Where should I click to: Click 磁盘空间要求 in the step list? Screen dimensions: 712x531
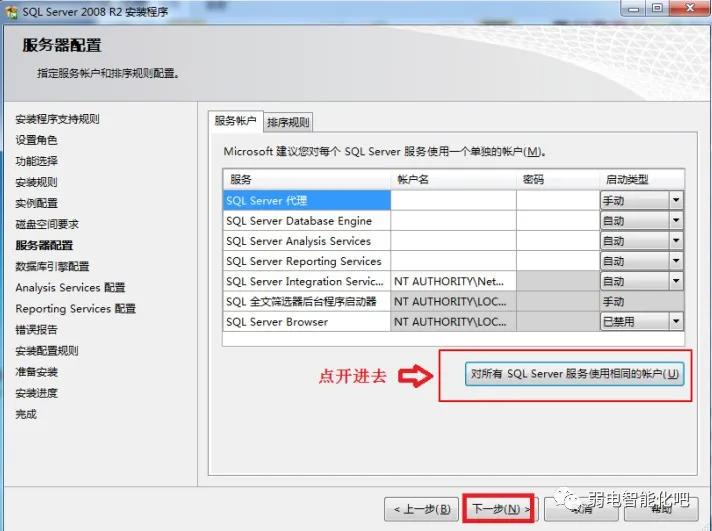click(x=47, y=224)
